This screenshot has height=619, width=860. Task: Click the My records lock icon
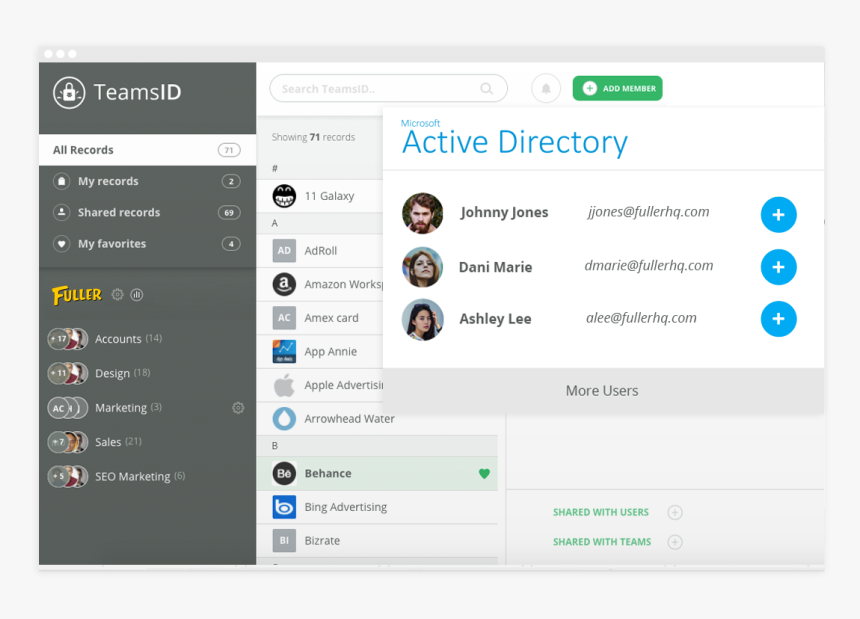click(x=61, y=181)
